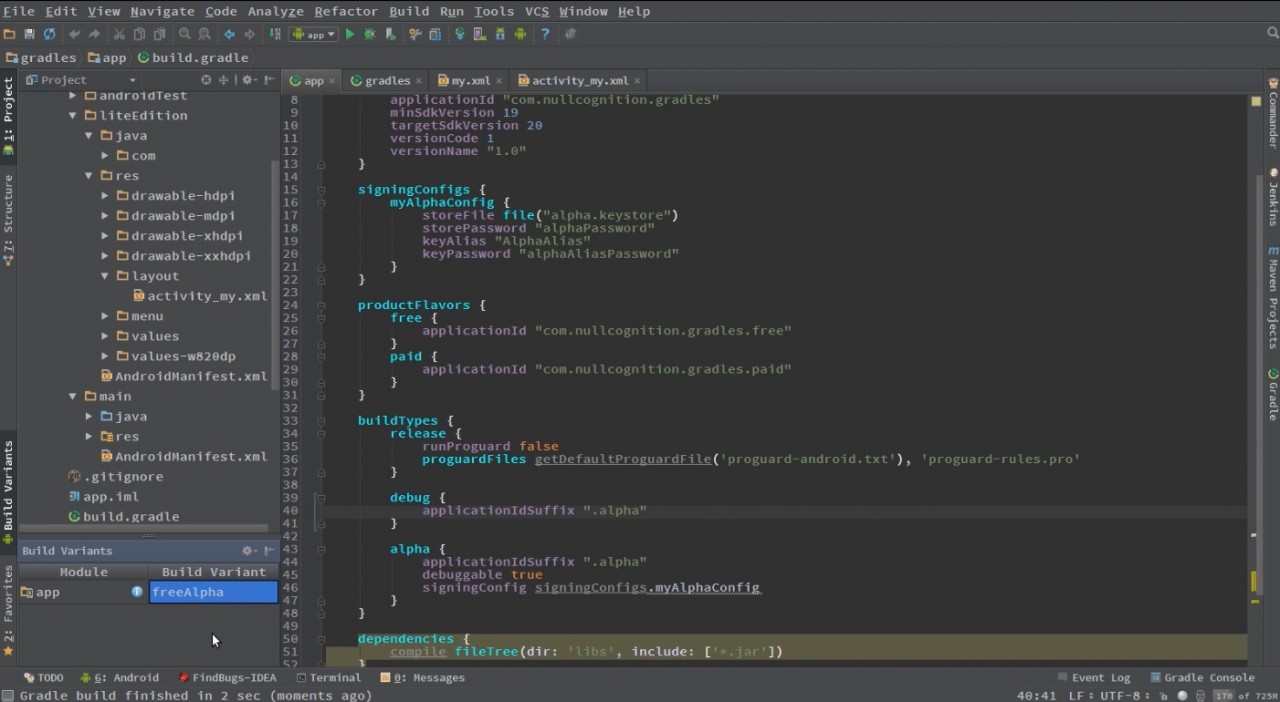Run the app configuration
This screenshot has width=1280, height=702.
(349, 34)
